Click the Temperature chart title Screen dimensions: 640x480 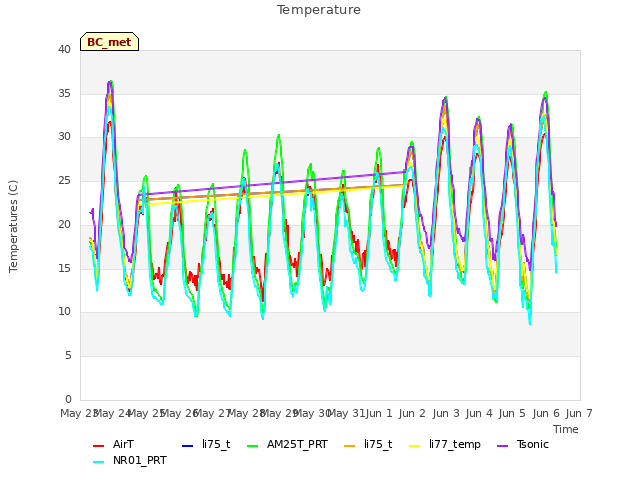click(x=319, y=10)
